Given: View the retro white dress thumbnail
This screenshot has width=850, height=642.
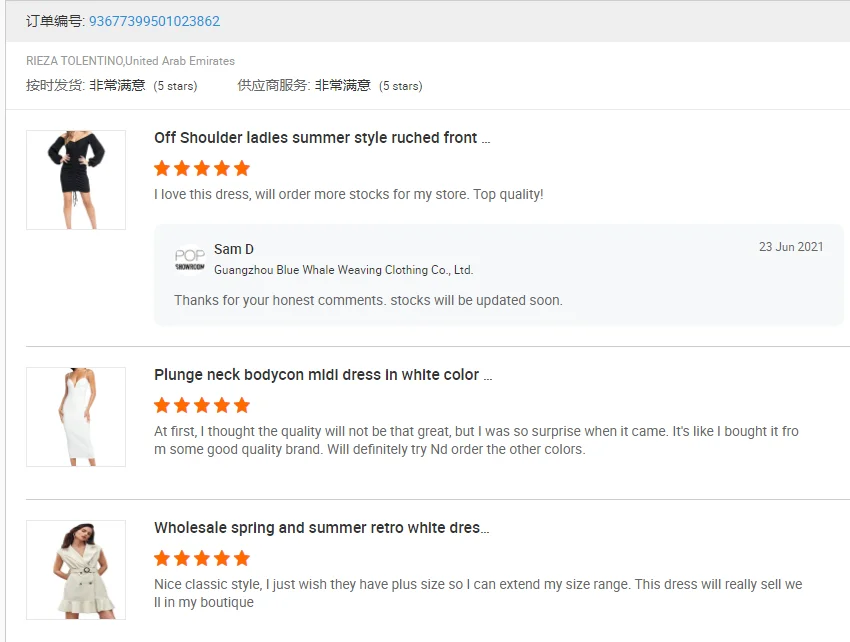Looking at the screenshot, I should pos(76,570).
